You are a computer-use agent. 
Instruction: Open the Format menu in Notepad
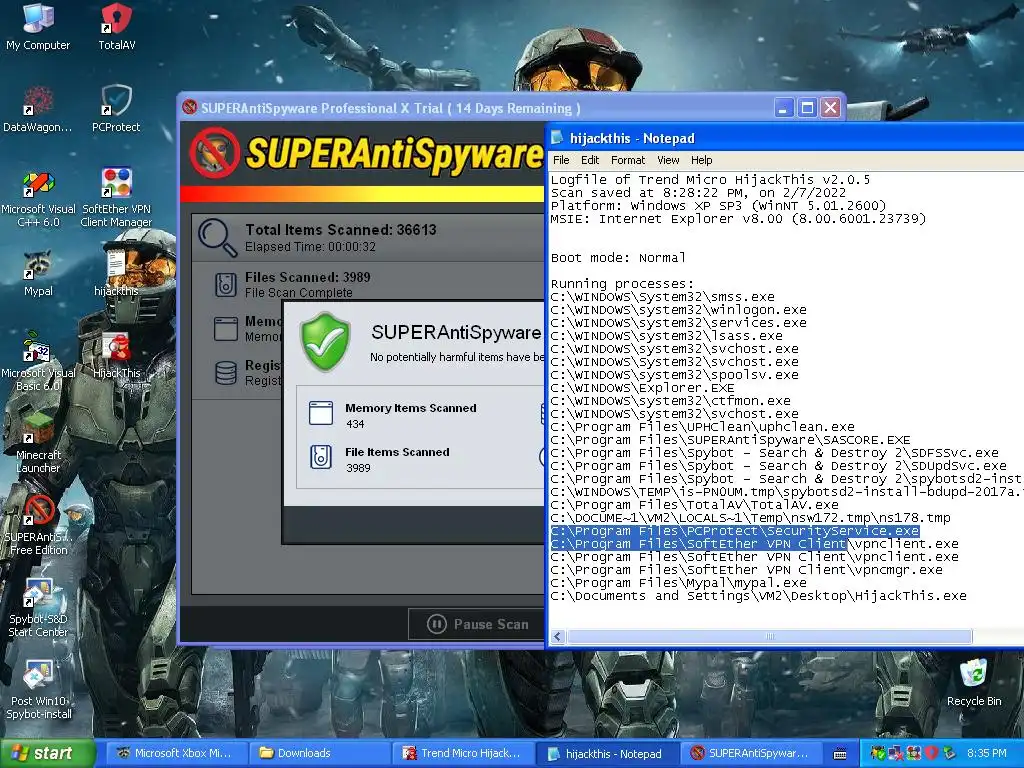tap(628, 160)
